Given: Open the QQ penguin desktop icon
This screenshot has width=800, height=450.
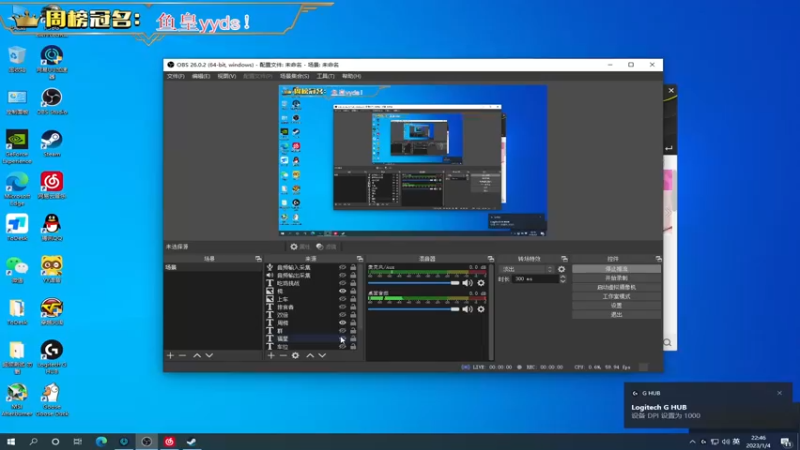Looking at the screenshot, I should point(52,228).
